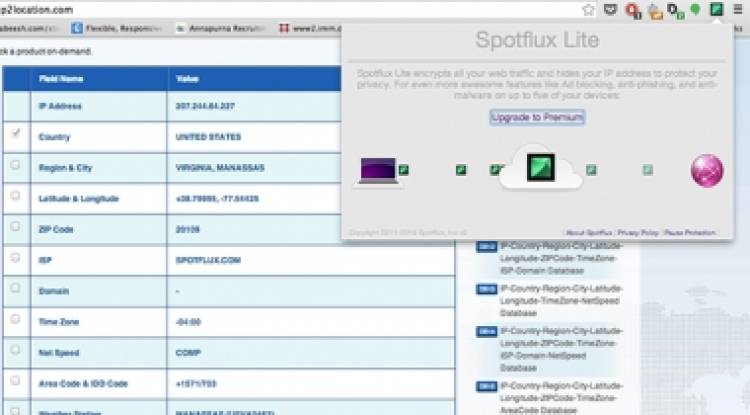Select the VIRGINIA, MANASSAS value cell

(220, 168)
